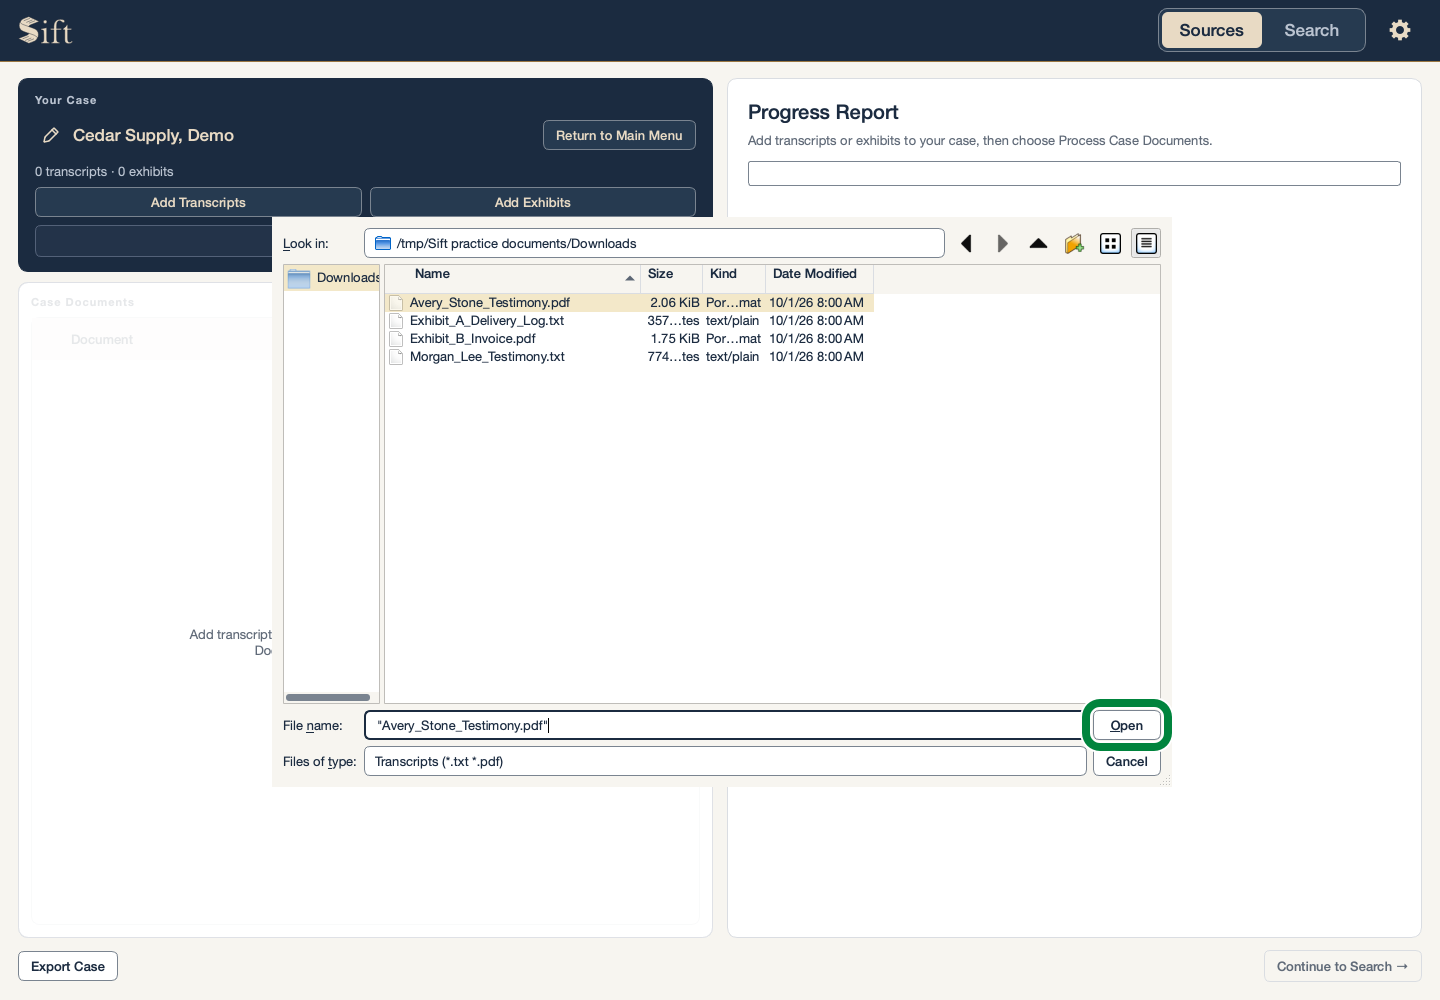Click the Add Transcripts button

tap(198, 202)
